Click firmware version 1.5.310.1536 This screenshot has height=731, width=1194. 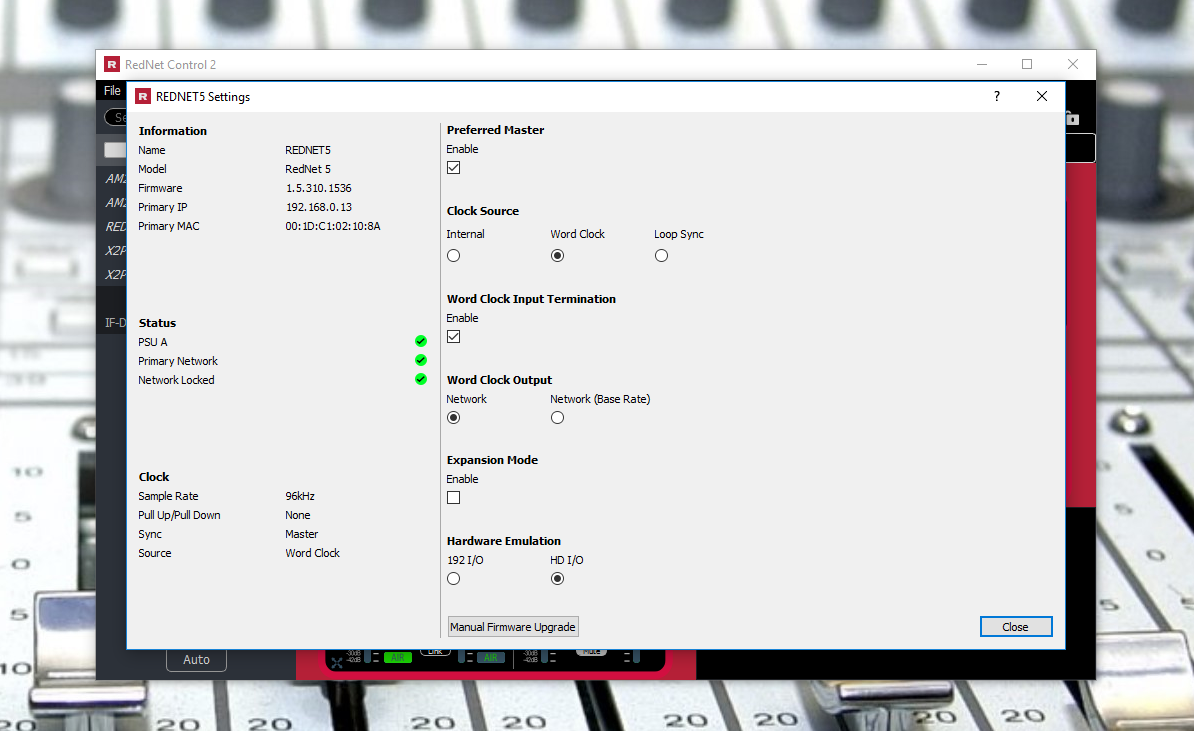(x=318, y=188)
